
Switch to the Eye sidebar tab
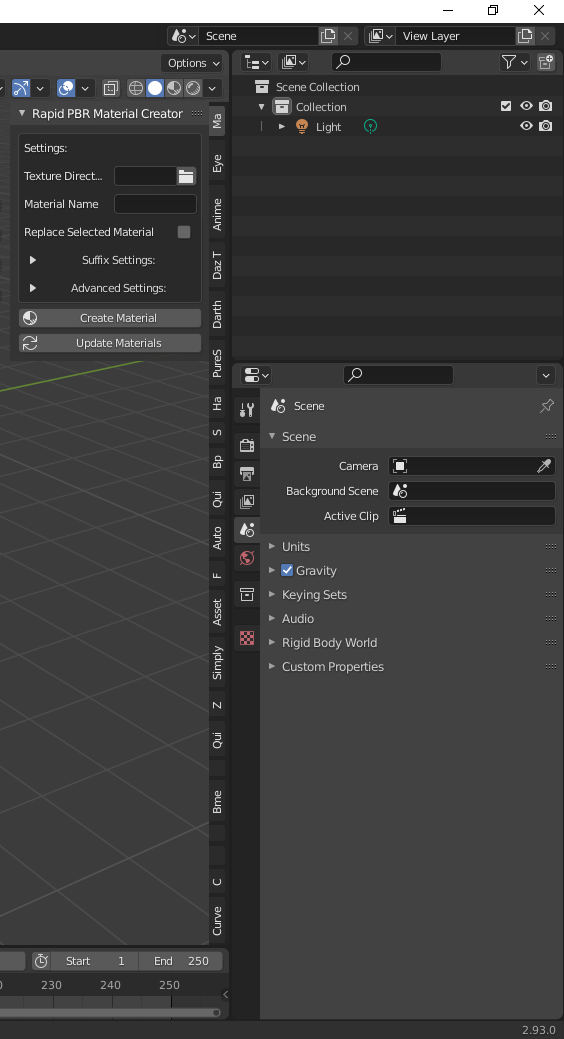(x=217, y=163)
